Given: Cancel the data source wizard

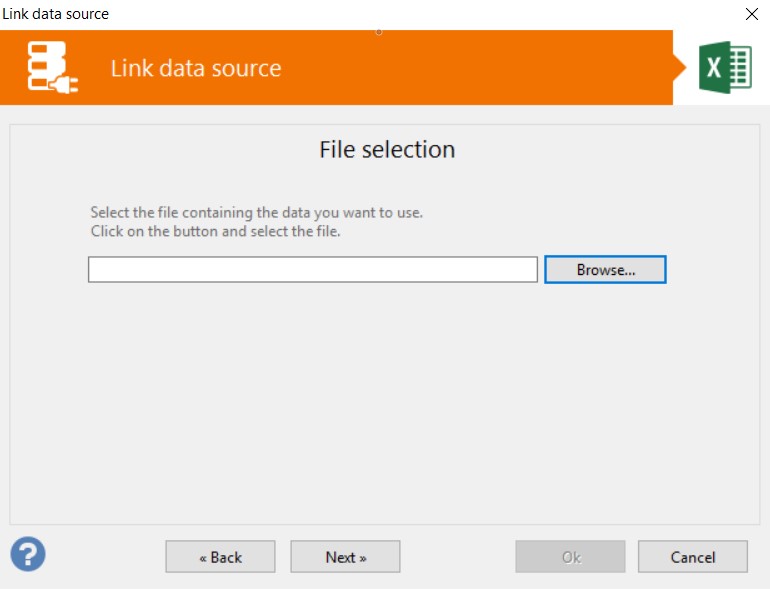Looking at the screenshot, I should tap(693, 557).
